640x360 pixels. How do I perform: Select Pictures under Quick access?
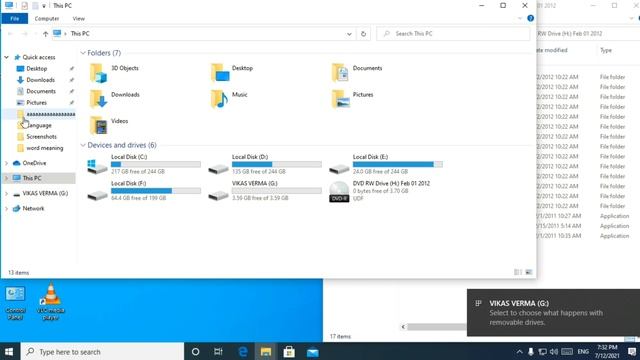[x=36, y=103]
